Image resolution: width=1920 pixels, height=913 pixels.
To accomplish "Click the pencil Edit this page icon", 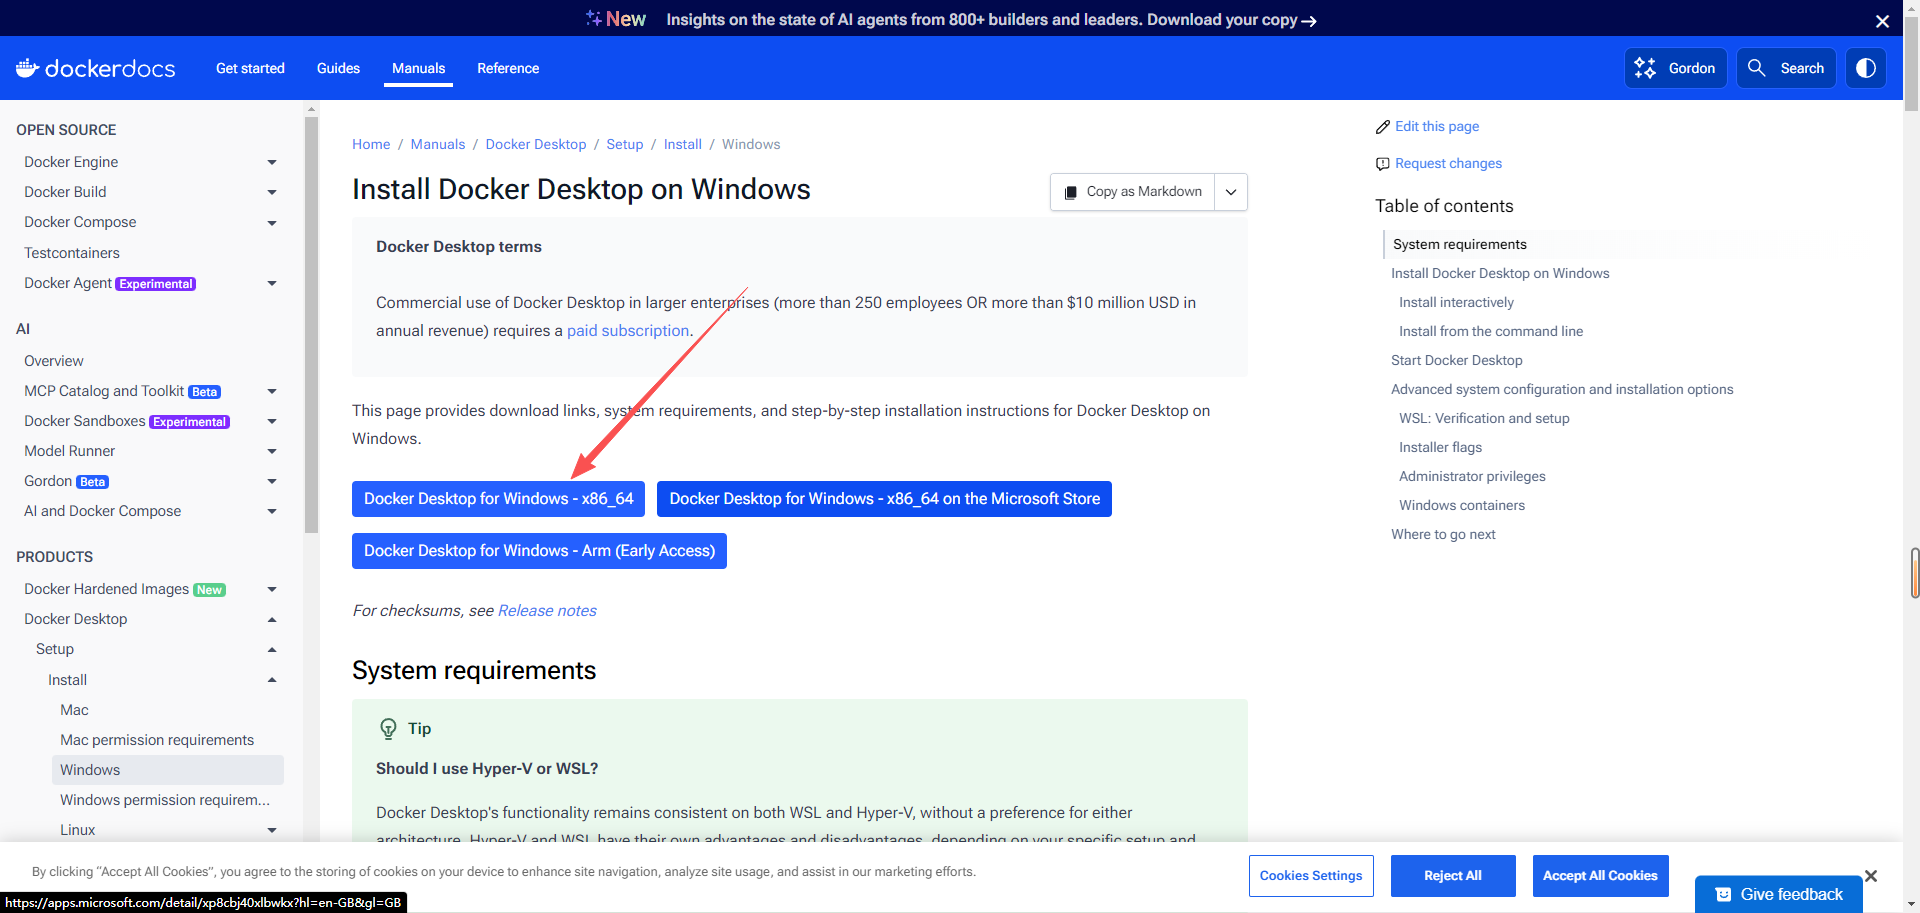I will [1383, 127].
